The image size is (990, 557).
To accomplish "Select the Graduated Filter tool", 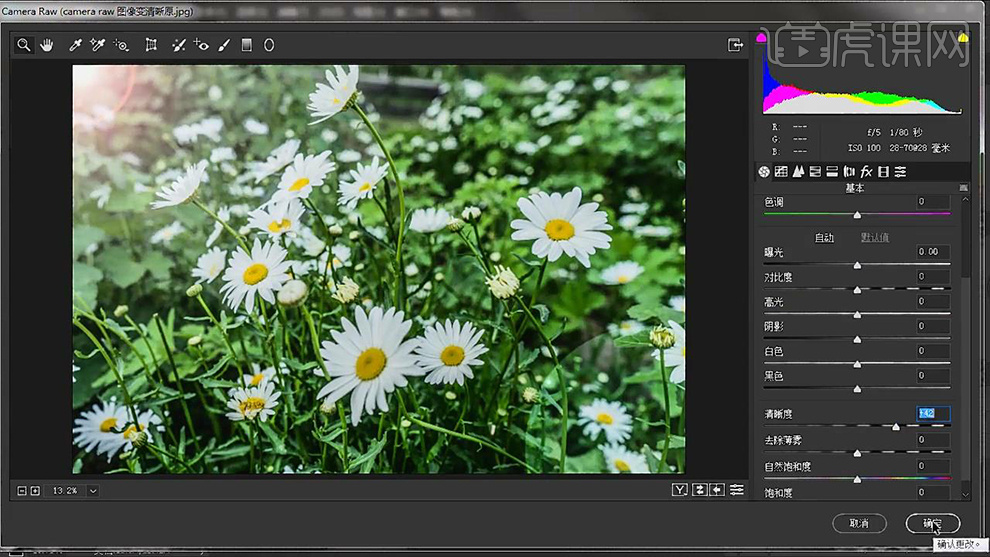I will pos(247,45).
